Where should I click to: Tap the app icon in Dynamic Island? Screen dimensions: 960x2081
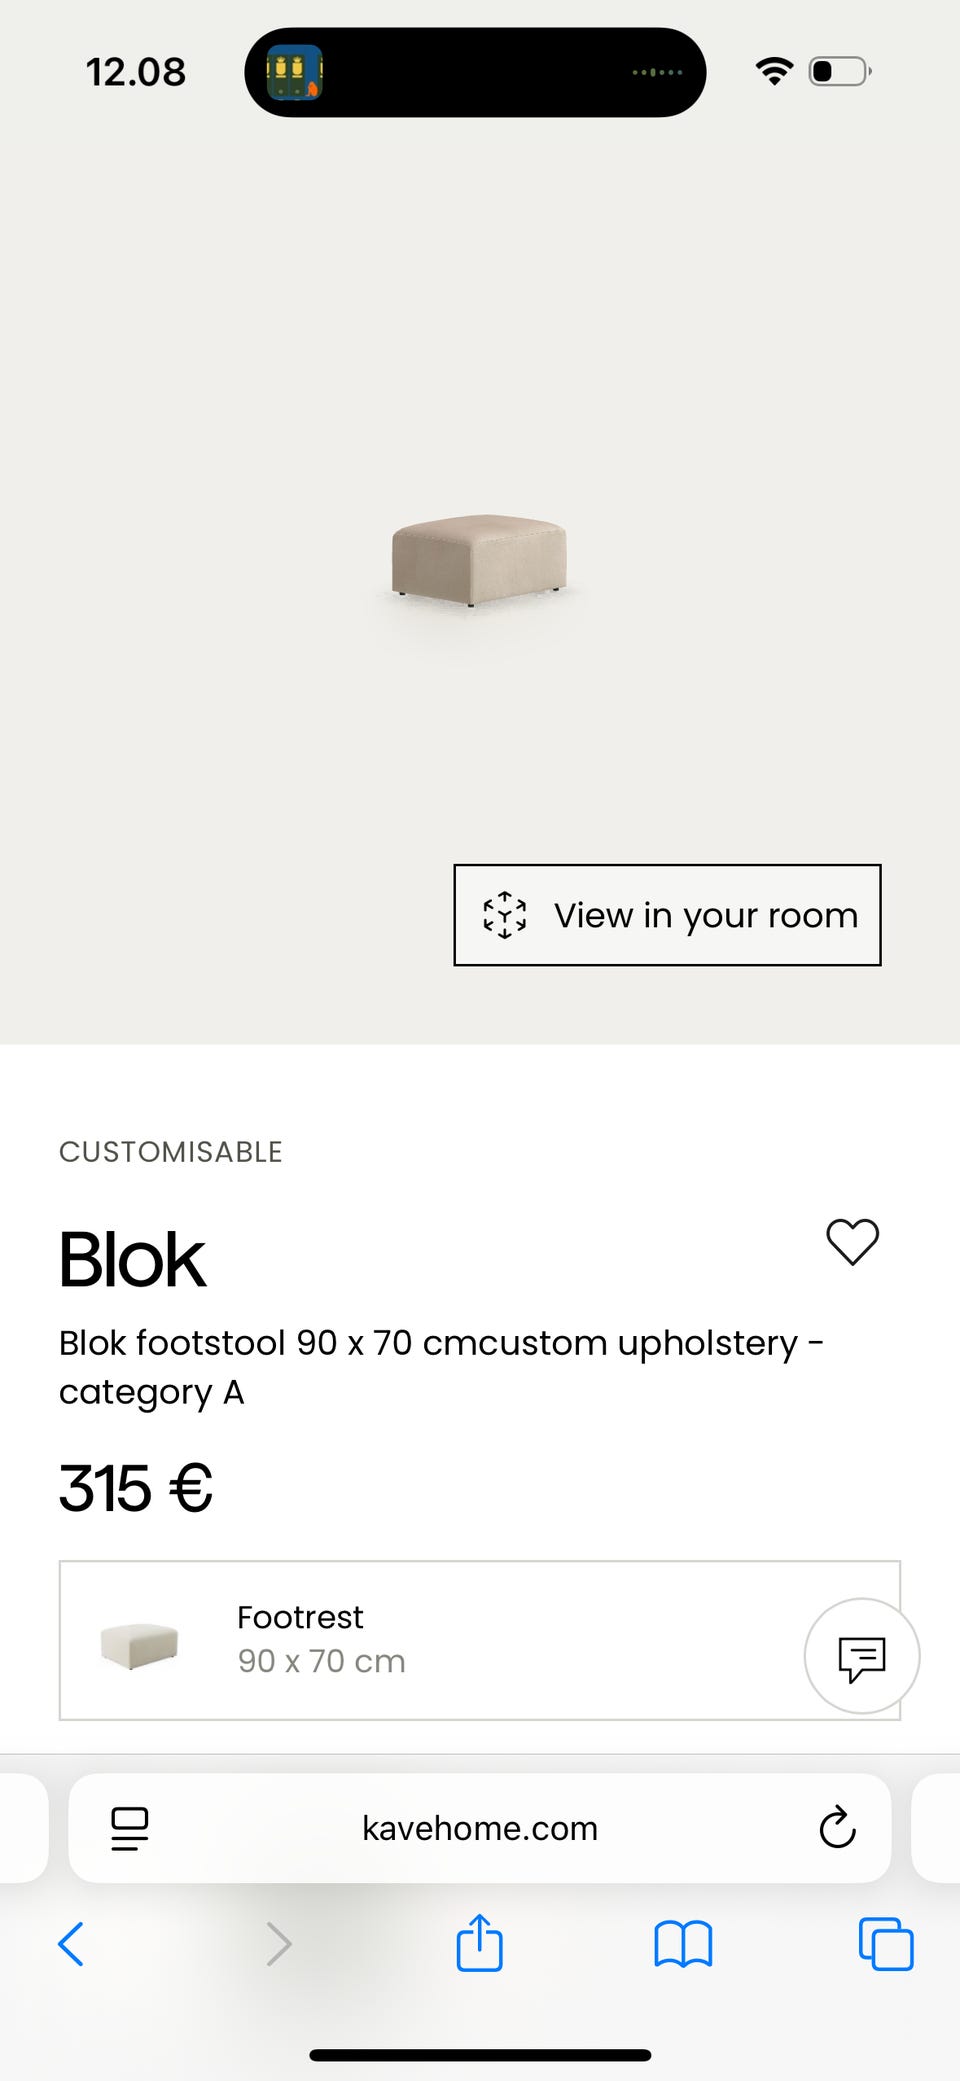294,72
